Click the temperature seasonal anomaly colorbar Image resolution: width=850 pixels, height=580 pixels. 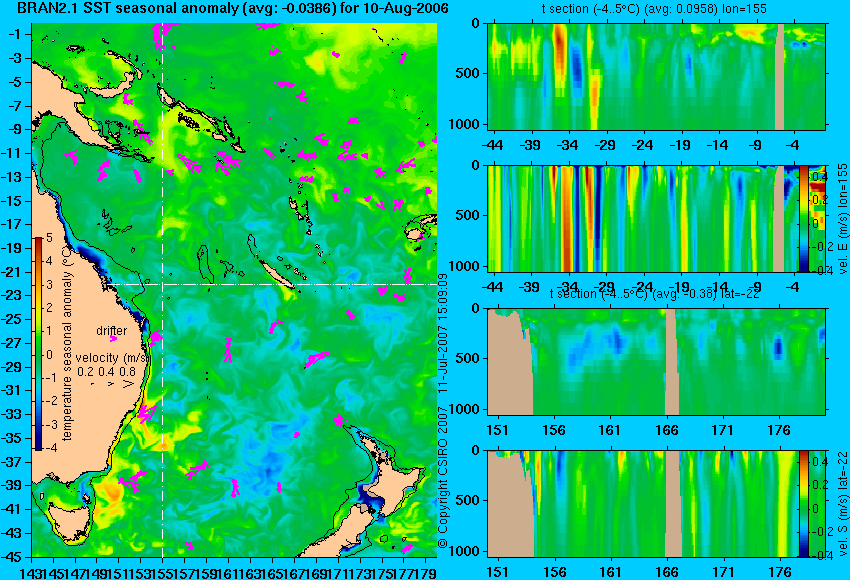[x=38, y=344]
